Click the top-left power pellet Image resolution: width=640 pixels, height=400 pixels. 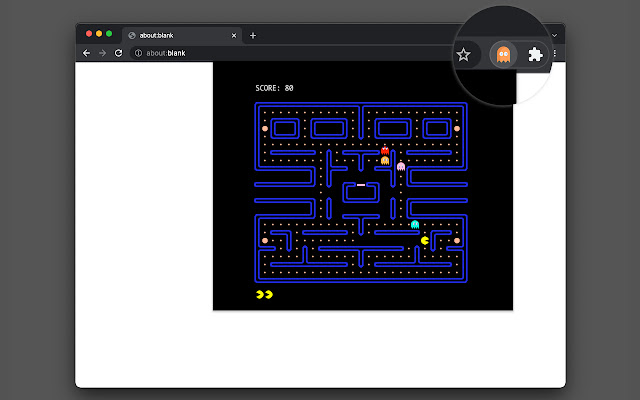(265, 129)
